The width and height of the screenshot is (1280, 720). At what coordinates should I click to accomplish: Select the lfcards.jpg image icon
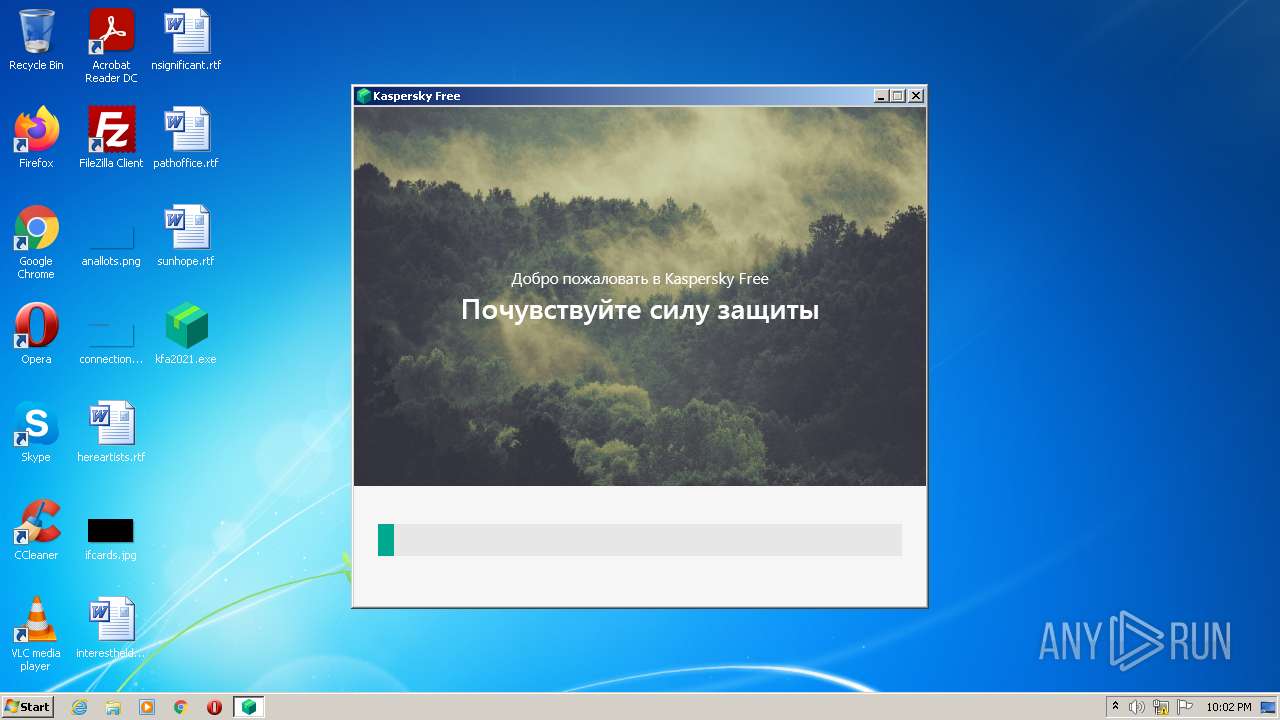[111, 540]
